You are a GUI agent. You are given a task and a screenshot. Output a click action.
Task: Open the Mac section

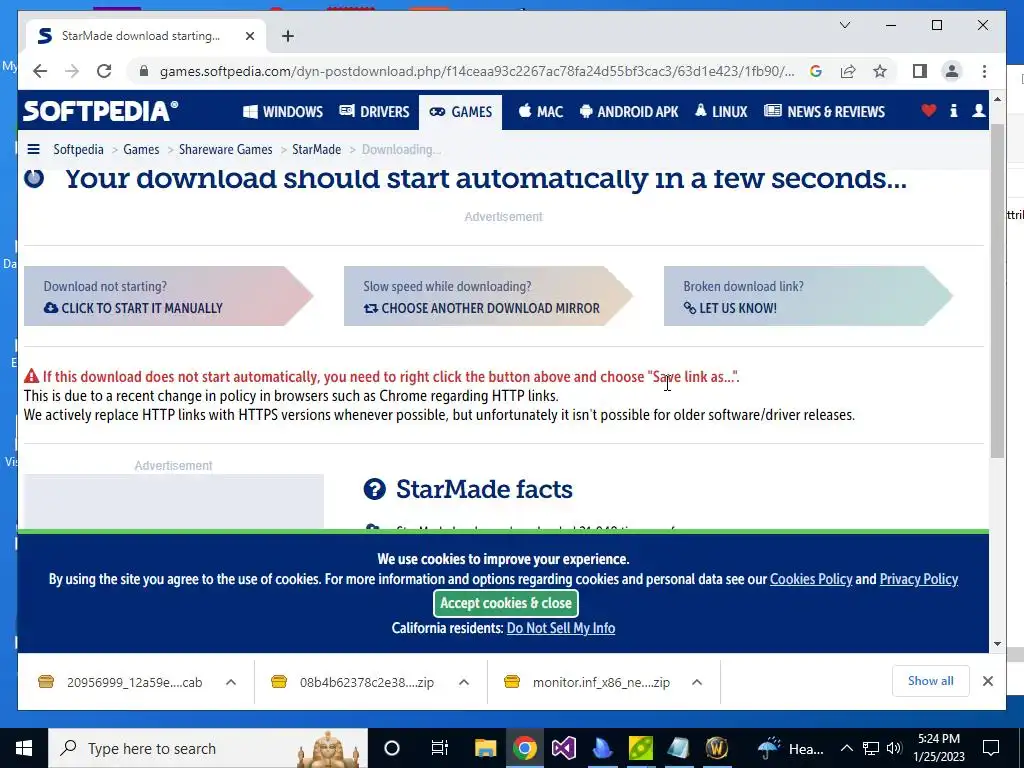pos(541,112)
